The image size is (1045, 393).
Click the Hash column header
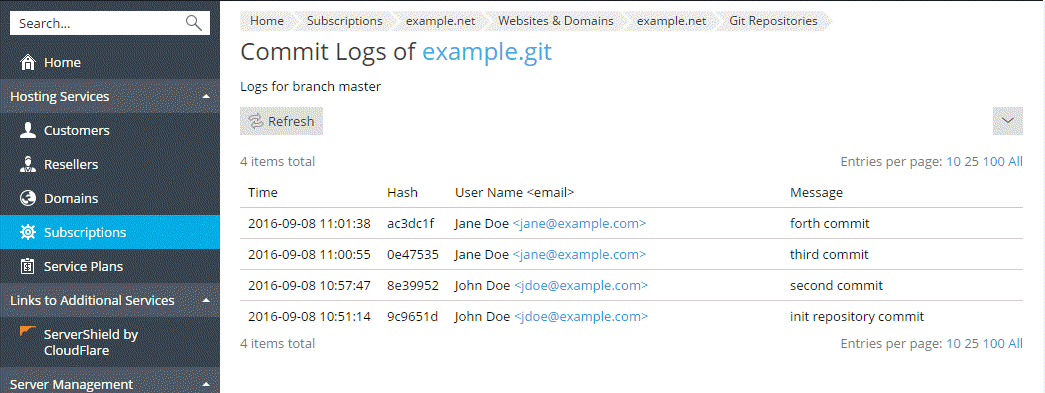[x=403, y=193]
